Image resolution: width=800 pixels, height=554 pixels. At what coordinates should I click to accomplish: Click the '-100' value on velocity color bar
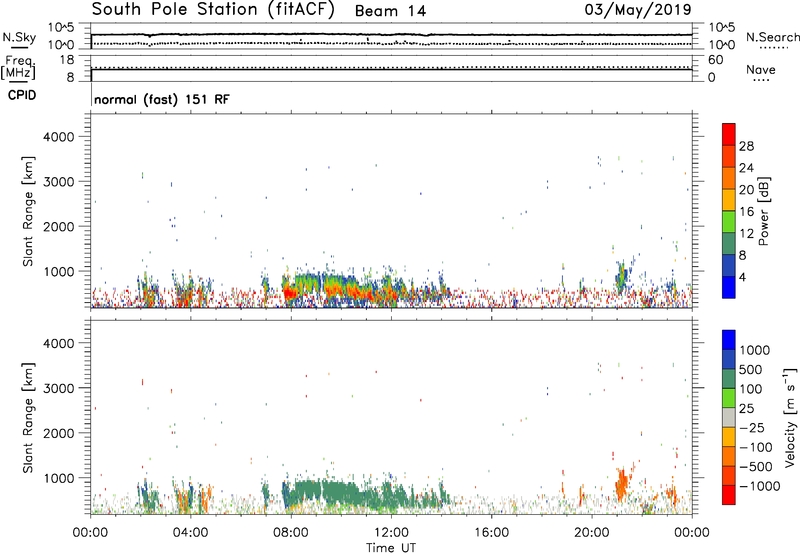coord(756,447)
